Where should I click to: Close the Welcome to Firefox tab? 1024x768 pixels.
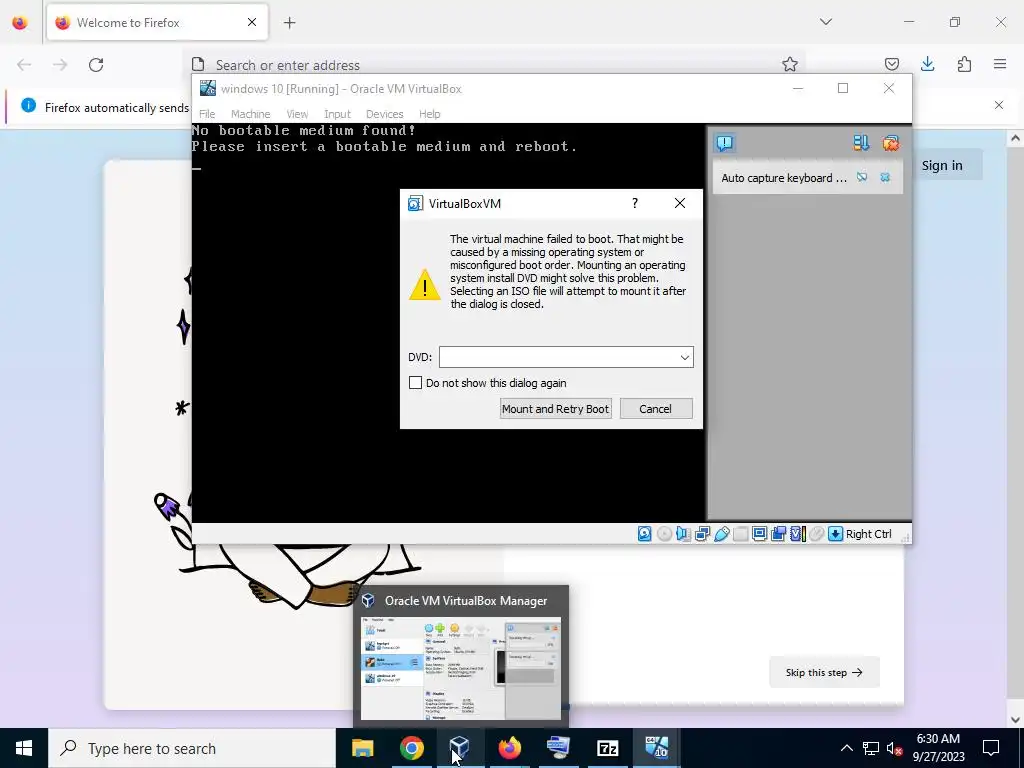coord(252,22)
